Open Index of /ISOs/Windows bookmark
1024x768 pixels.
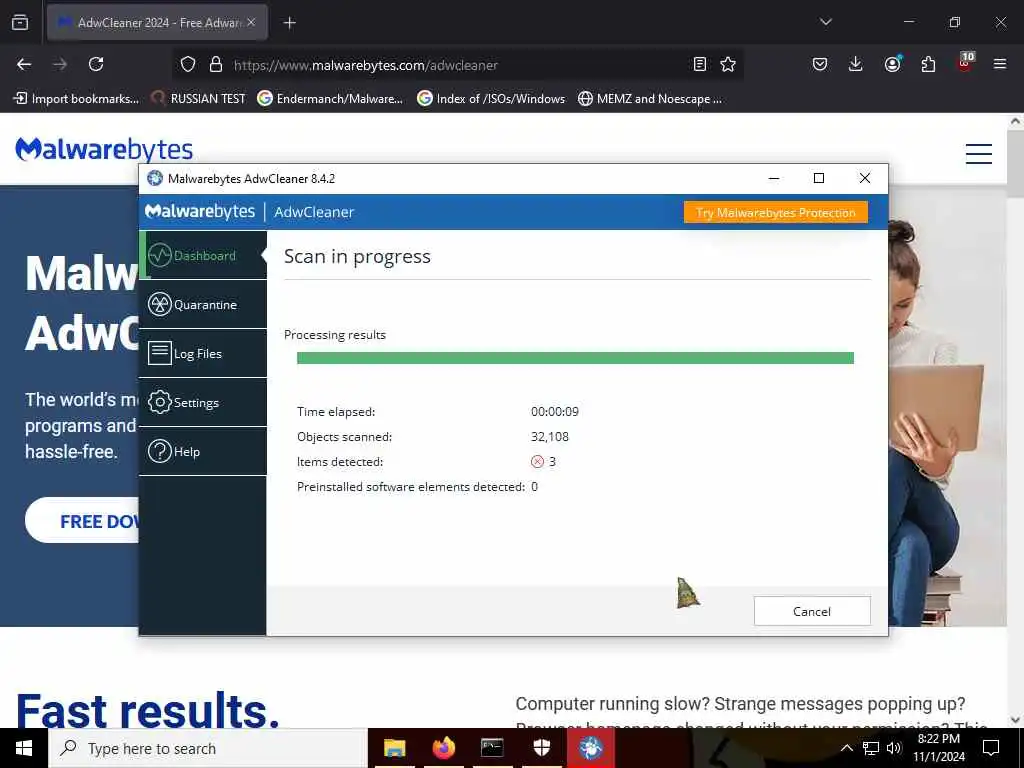(x=491, y=99)
